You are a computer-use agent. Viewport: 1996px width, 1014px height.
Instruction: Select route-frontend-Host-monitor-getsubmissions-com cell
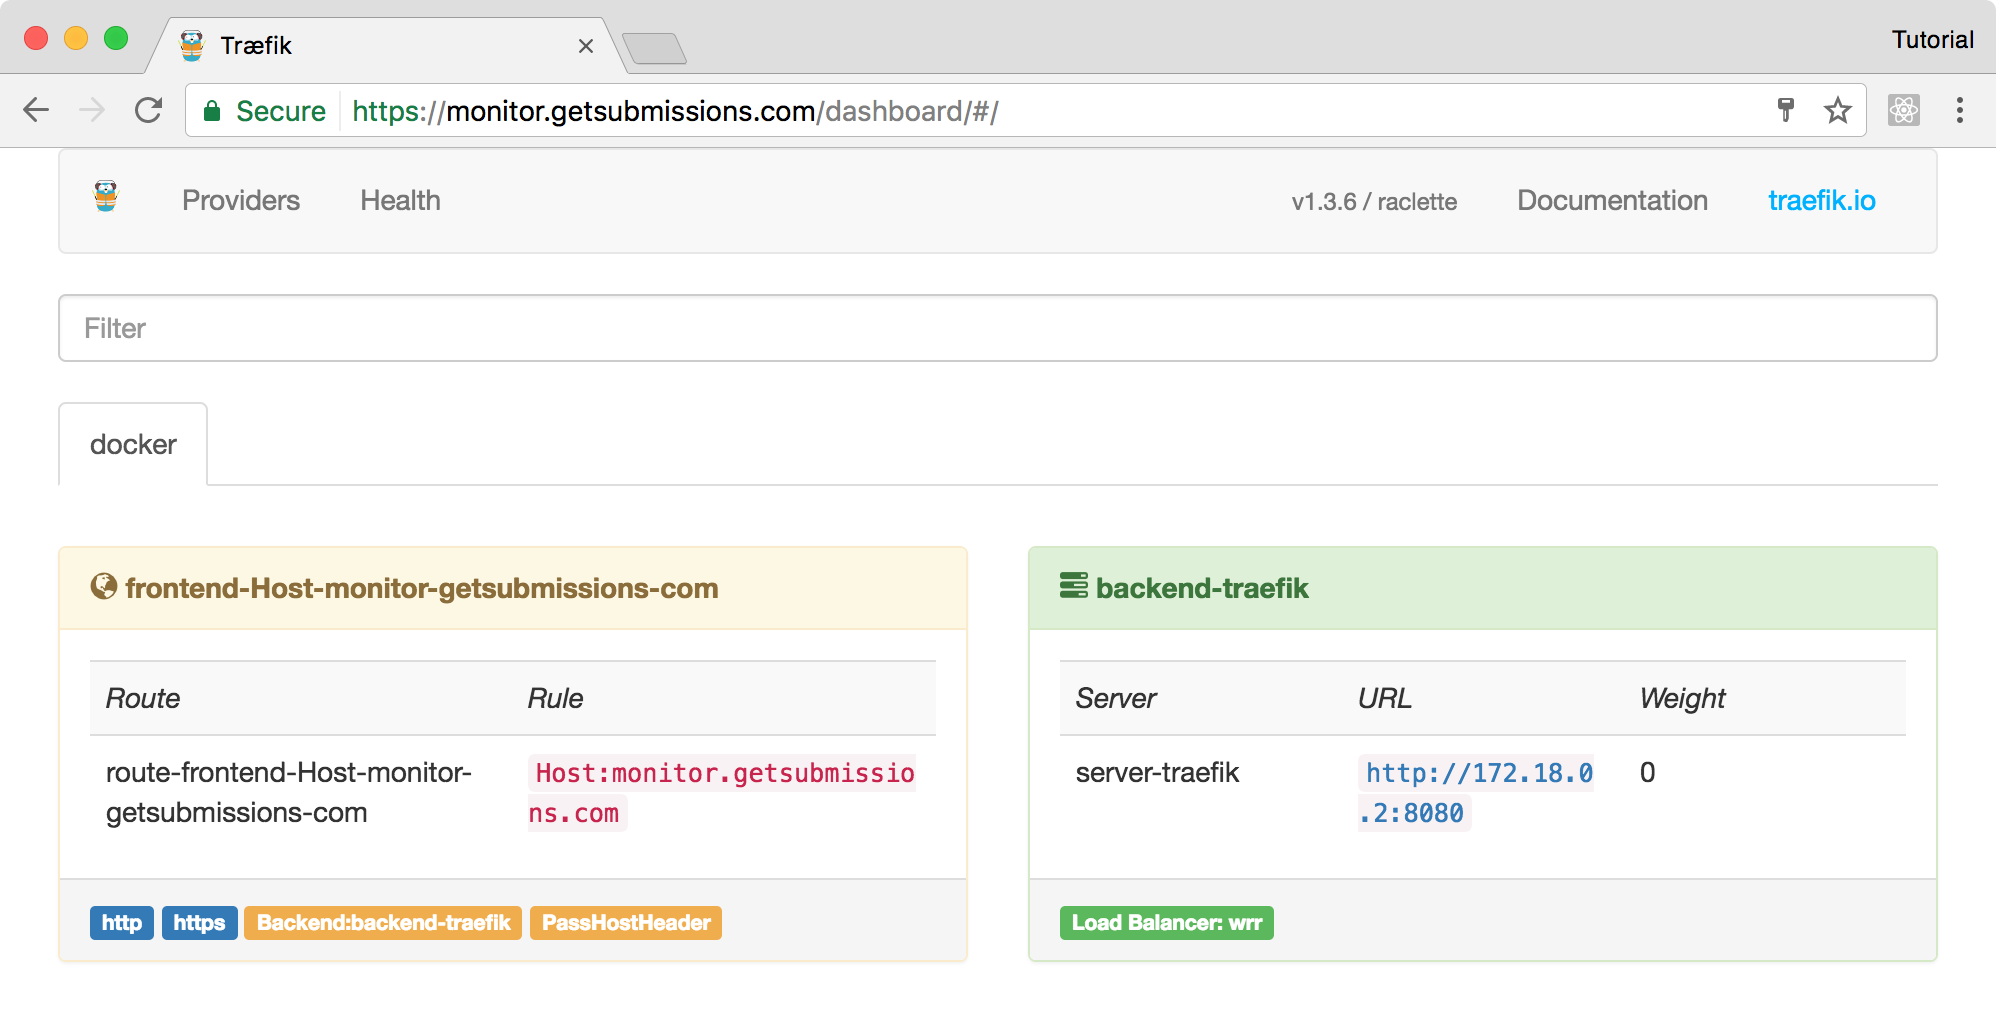pos(289,792)
